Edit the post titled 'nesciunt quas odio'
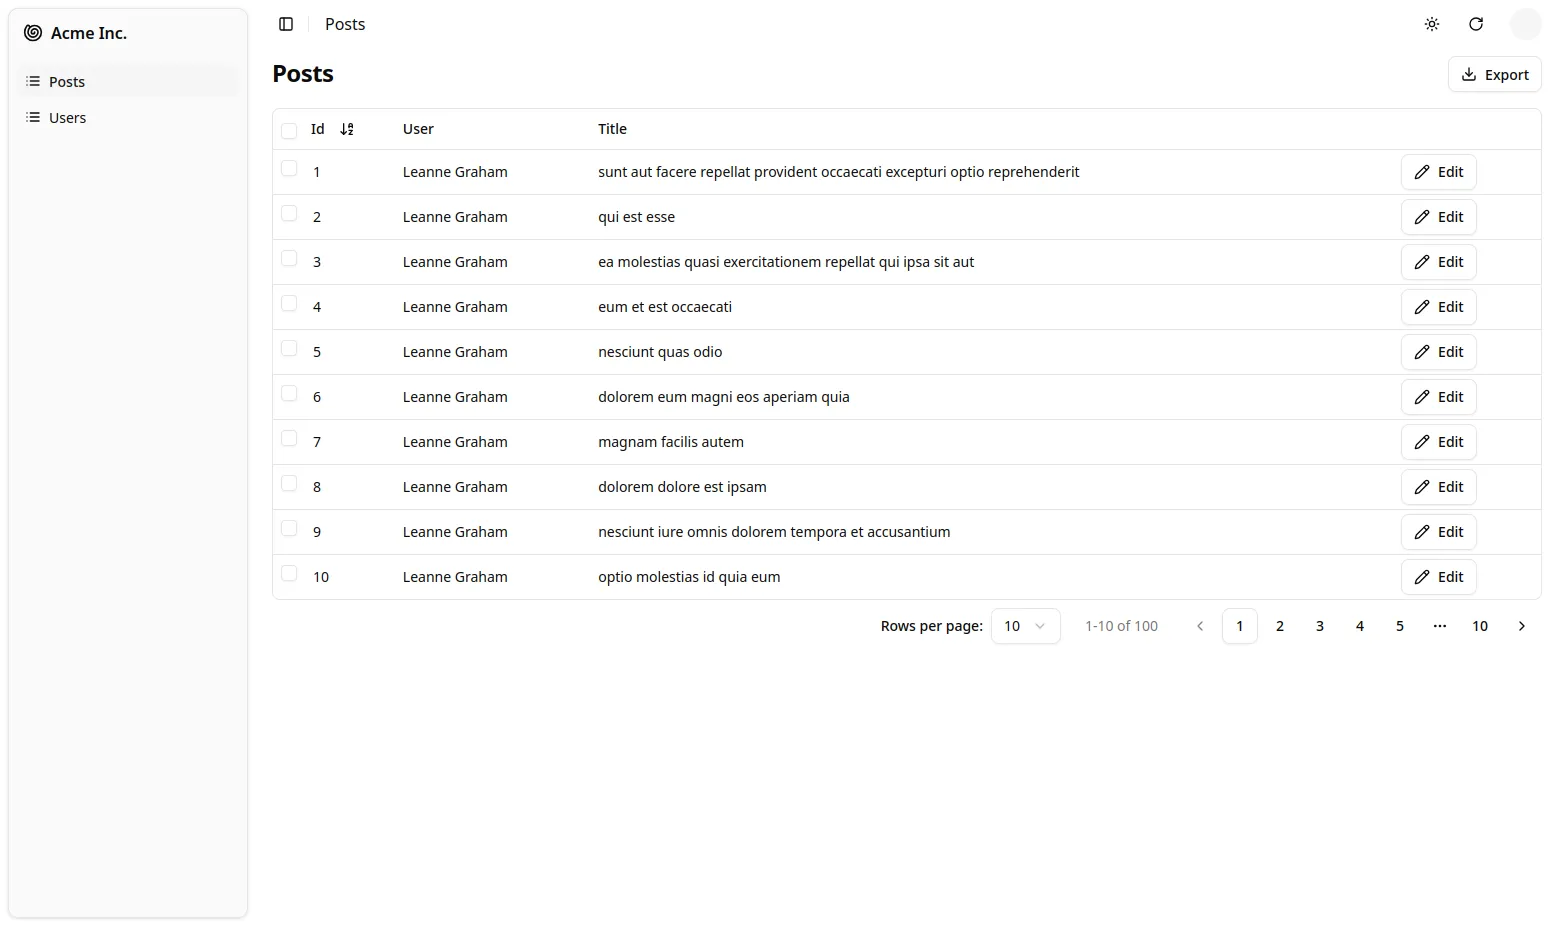The image size is (1558, 926). pos(1438,352)
